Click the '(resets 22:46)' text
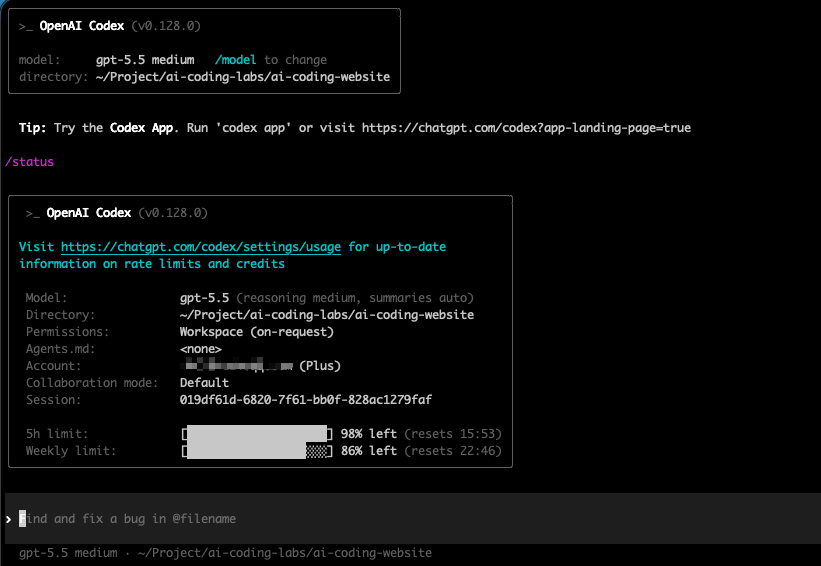This screenshot has width=821, height=566. coord(453,451)
